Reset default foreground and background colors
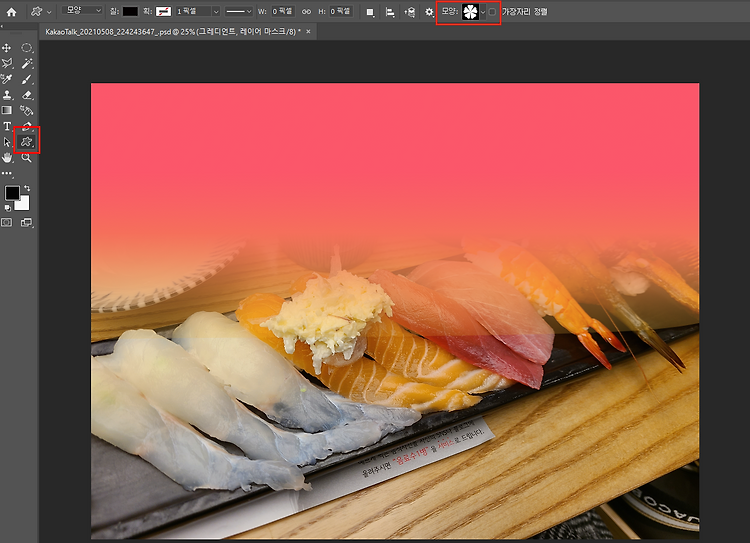This screenshot has height=543, width=750. (x=7, y=208)
